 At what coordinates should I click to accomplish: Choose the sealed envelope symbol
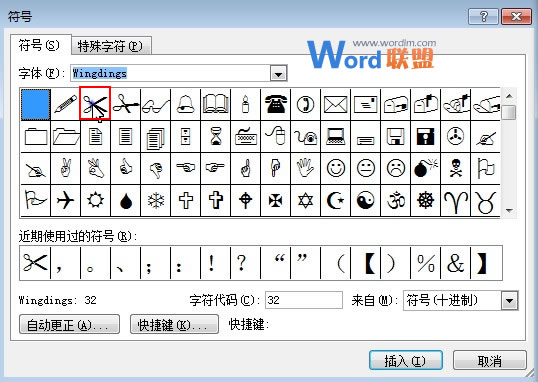(x=335, y=104)
